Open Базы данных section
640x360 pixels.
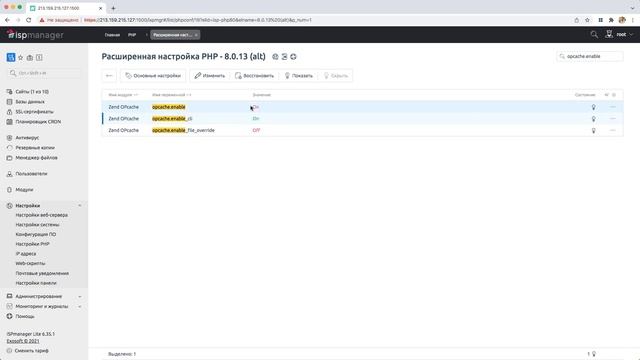[x=30, y=102]
